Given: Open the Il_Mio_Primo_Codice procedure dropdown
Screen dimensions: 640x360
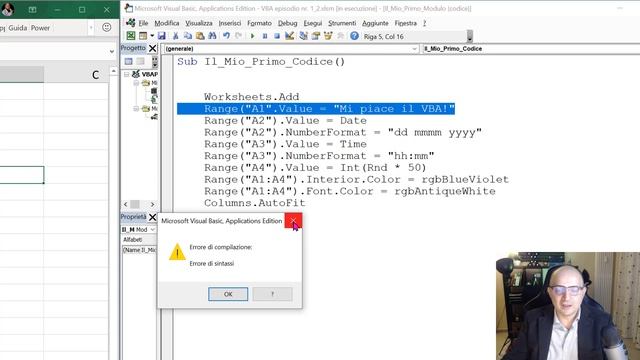Looking at the screenshot, I should pos(531,49).
